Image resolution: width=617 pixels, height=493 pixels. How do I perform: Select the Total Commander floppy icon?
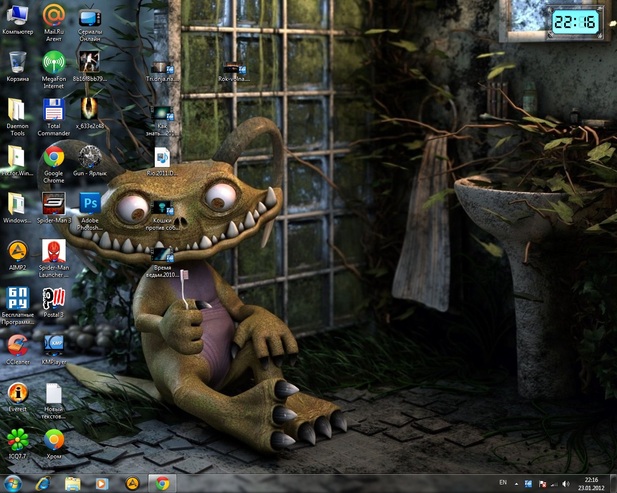pos(54,117)
